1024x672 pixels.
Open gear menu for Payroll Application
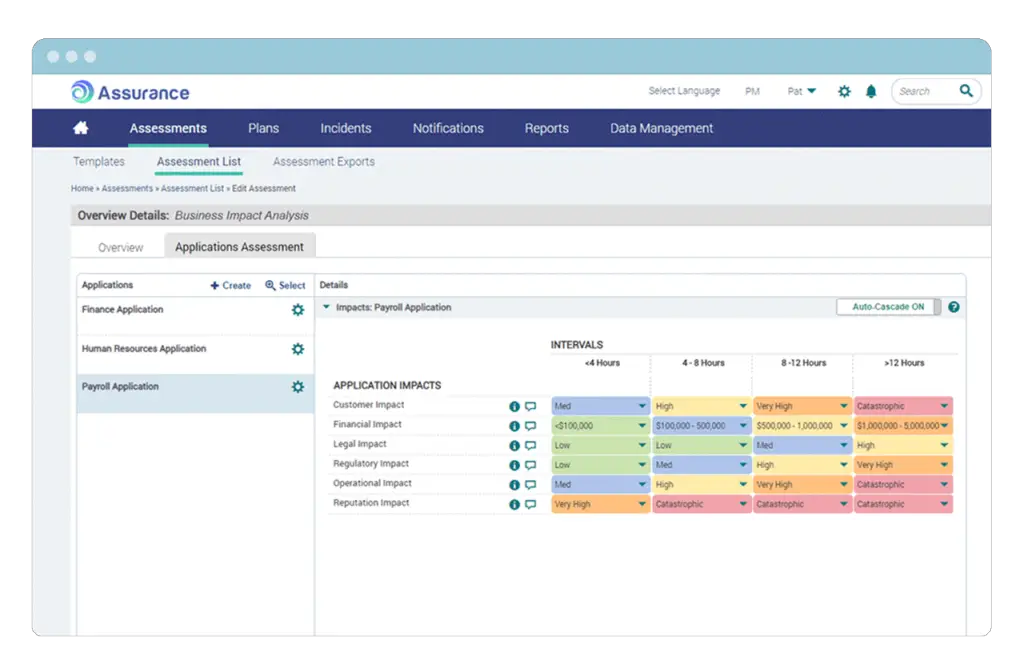pos(298,387)
